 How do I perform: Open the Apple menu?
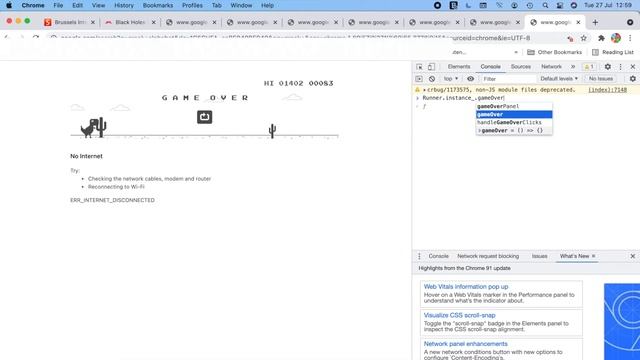click(9, 5)
